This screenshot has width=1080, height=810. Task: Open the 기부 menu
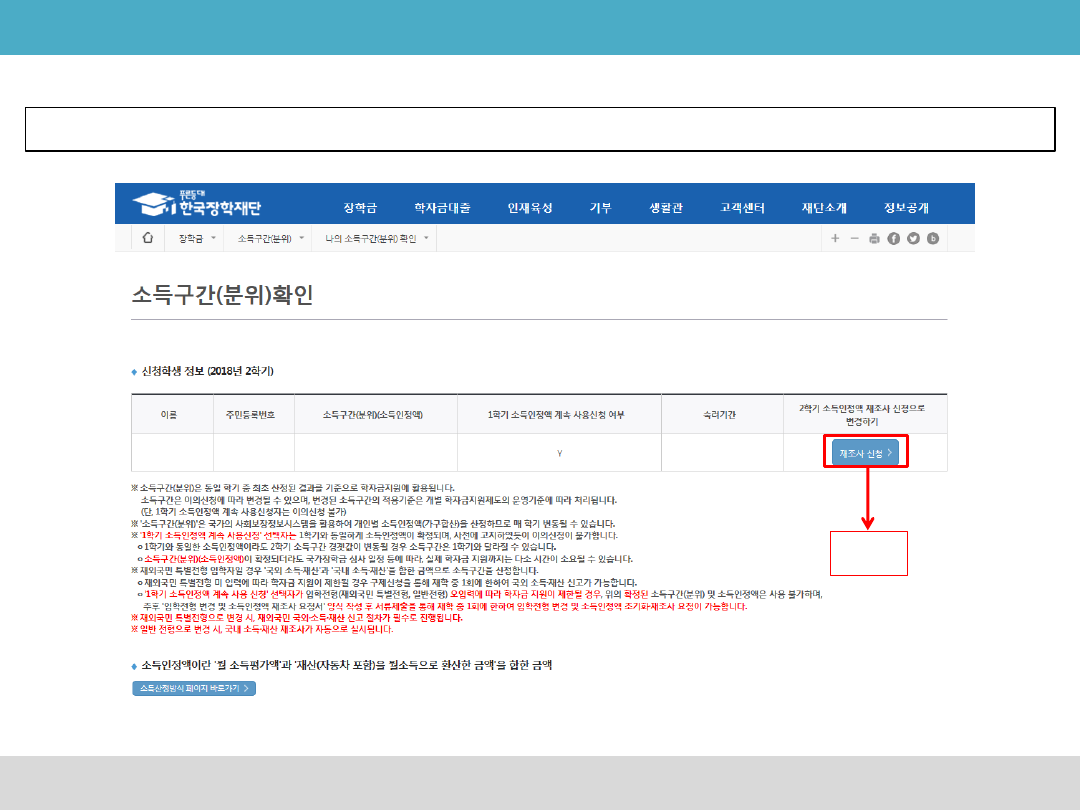[x=600, y=207]
